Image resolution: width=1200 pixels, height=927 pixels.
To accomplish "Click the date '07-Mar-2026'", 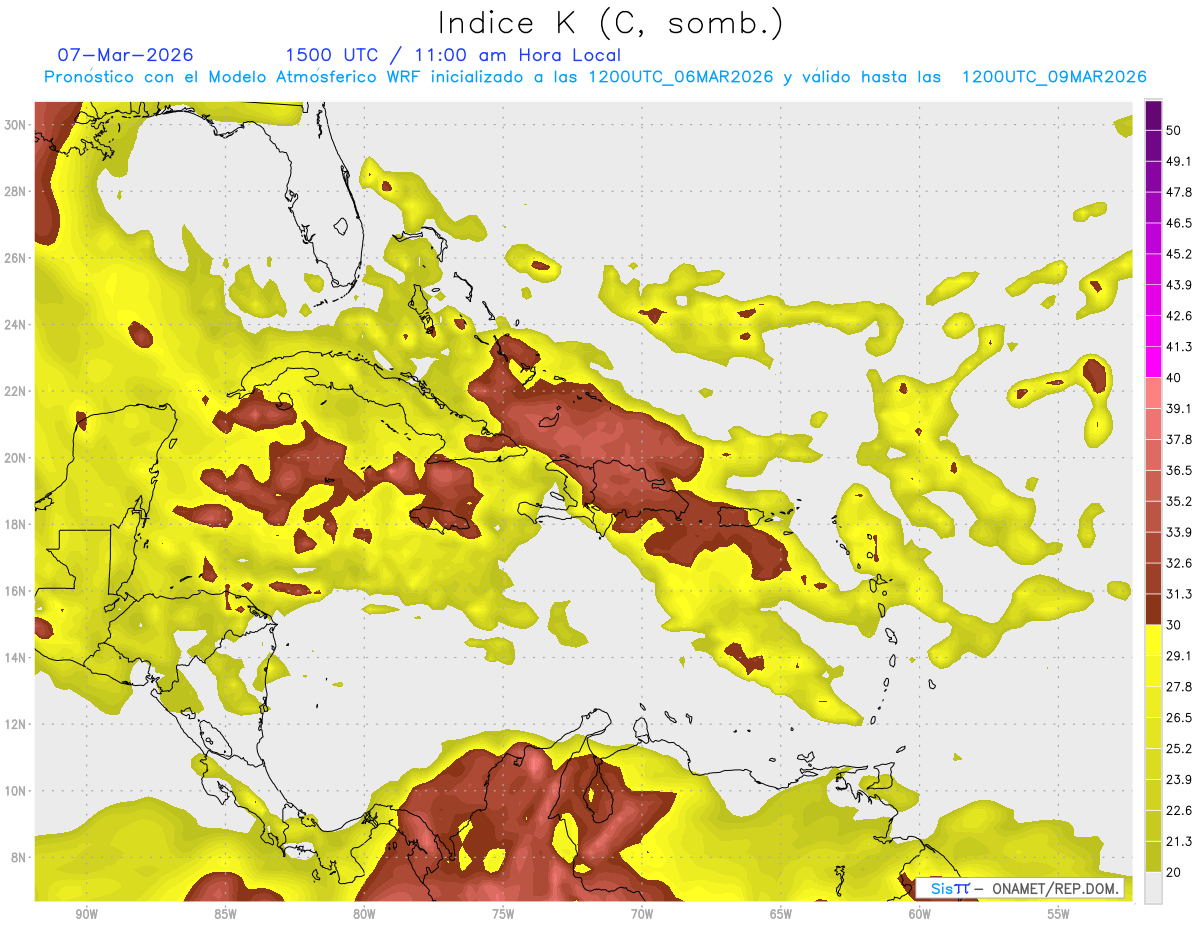I will pos(126,55).
